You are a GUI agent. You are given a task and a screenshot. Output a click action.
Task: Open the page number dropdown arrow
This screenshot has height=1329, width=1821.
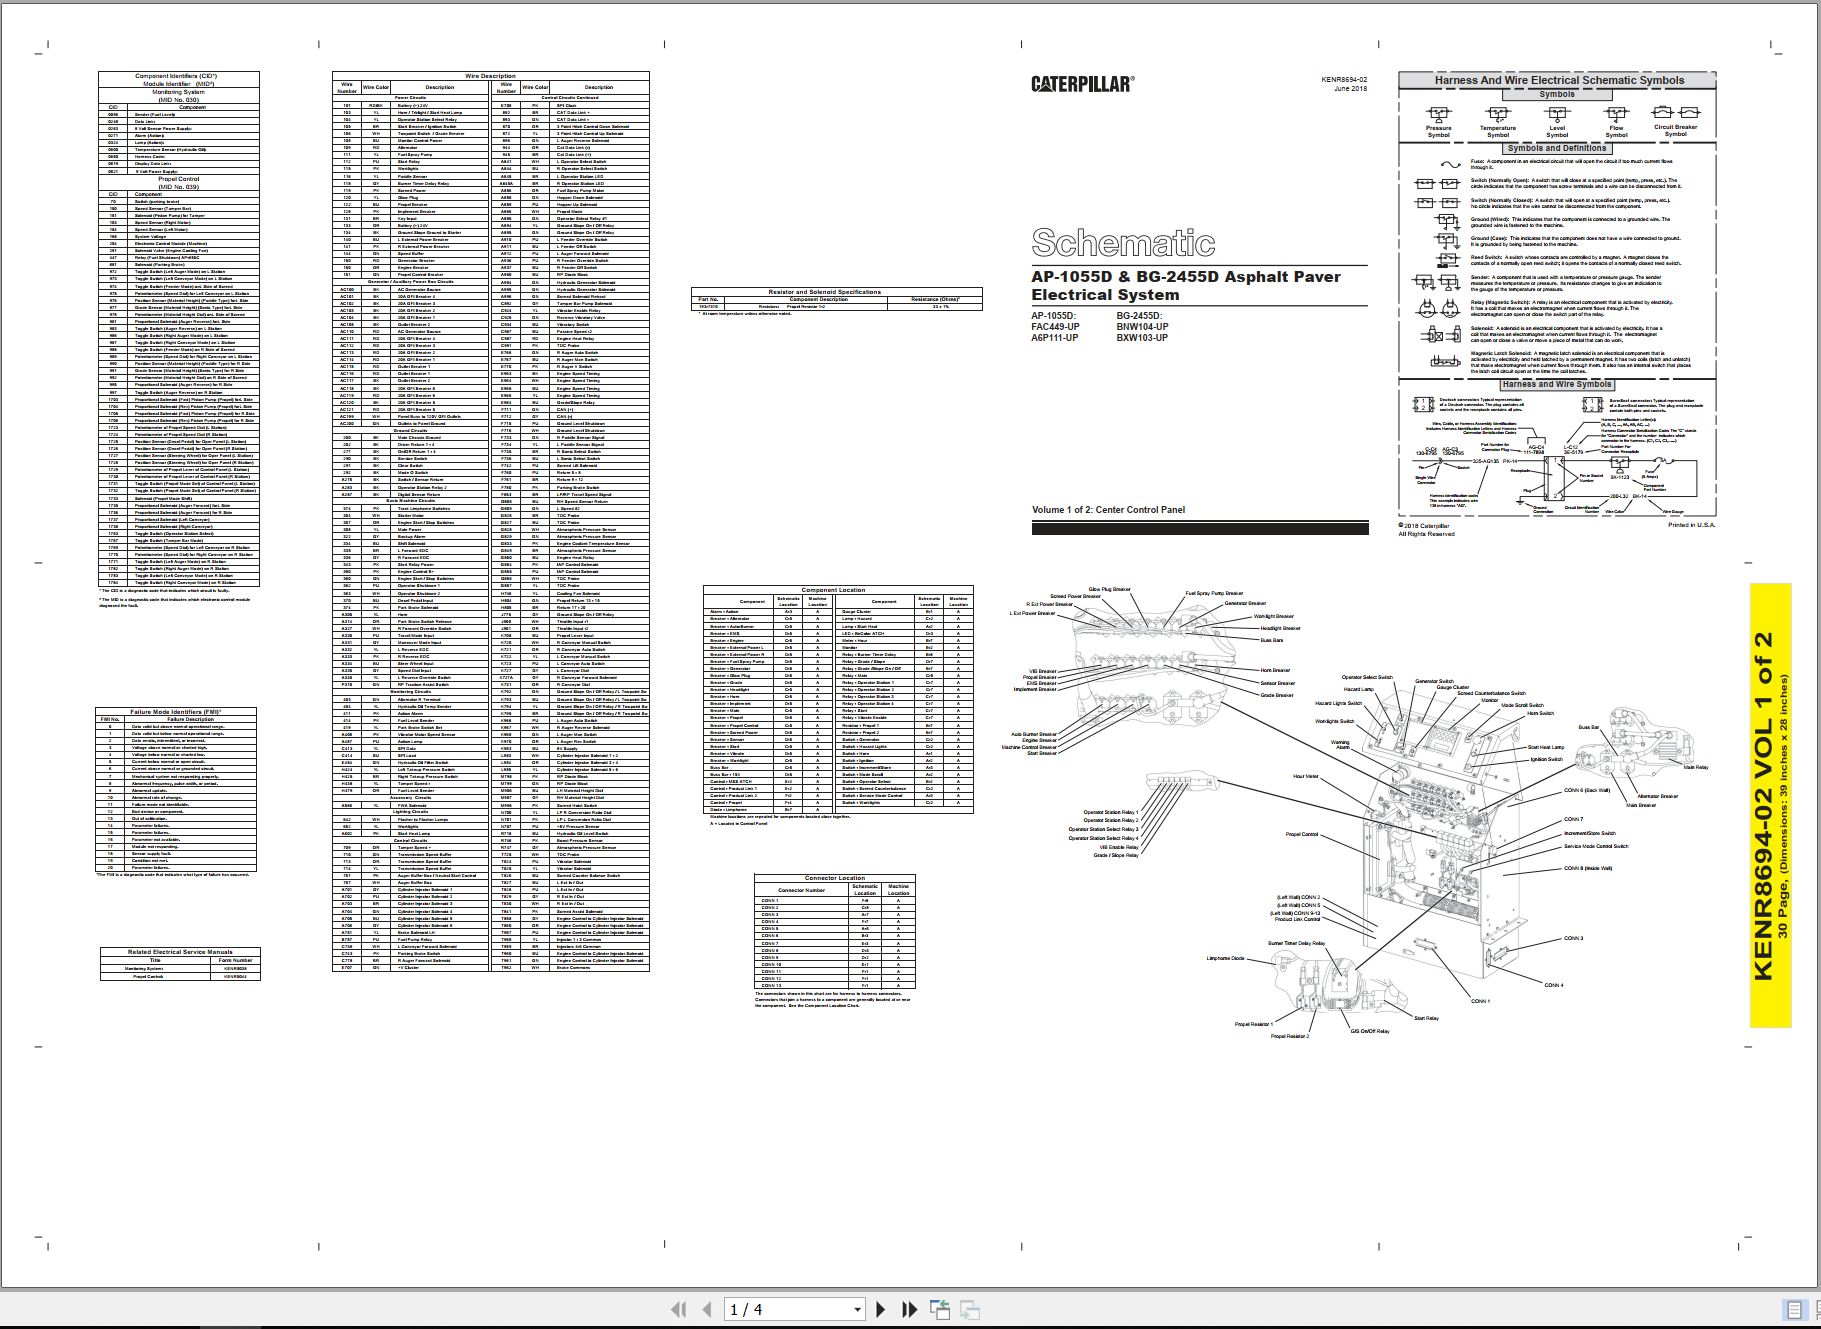pos(857,1310)
